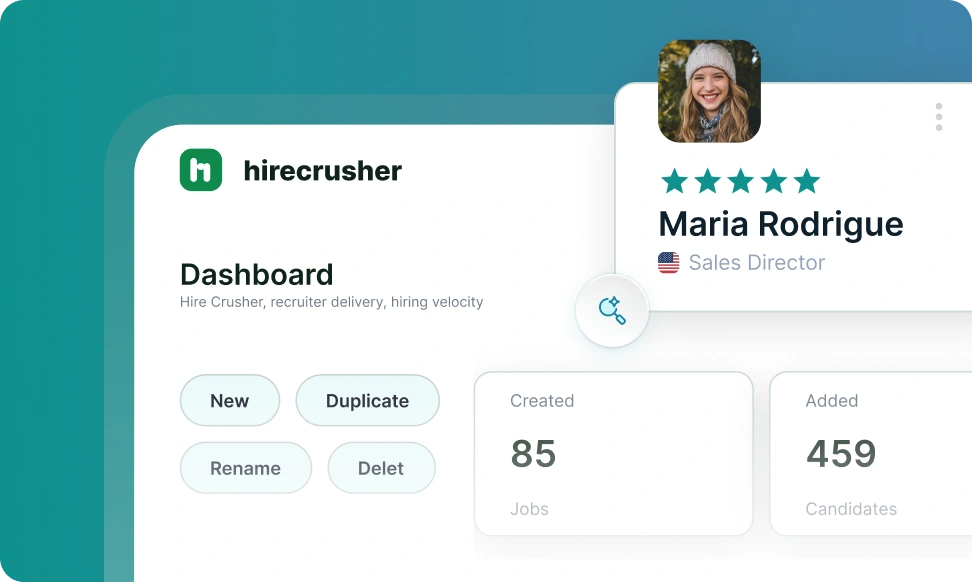The image size is (972, 582).
Task: Open the three-dot menu on profile card
Action: (938, 117)
